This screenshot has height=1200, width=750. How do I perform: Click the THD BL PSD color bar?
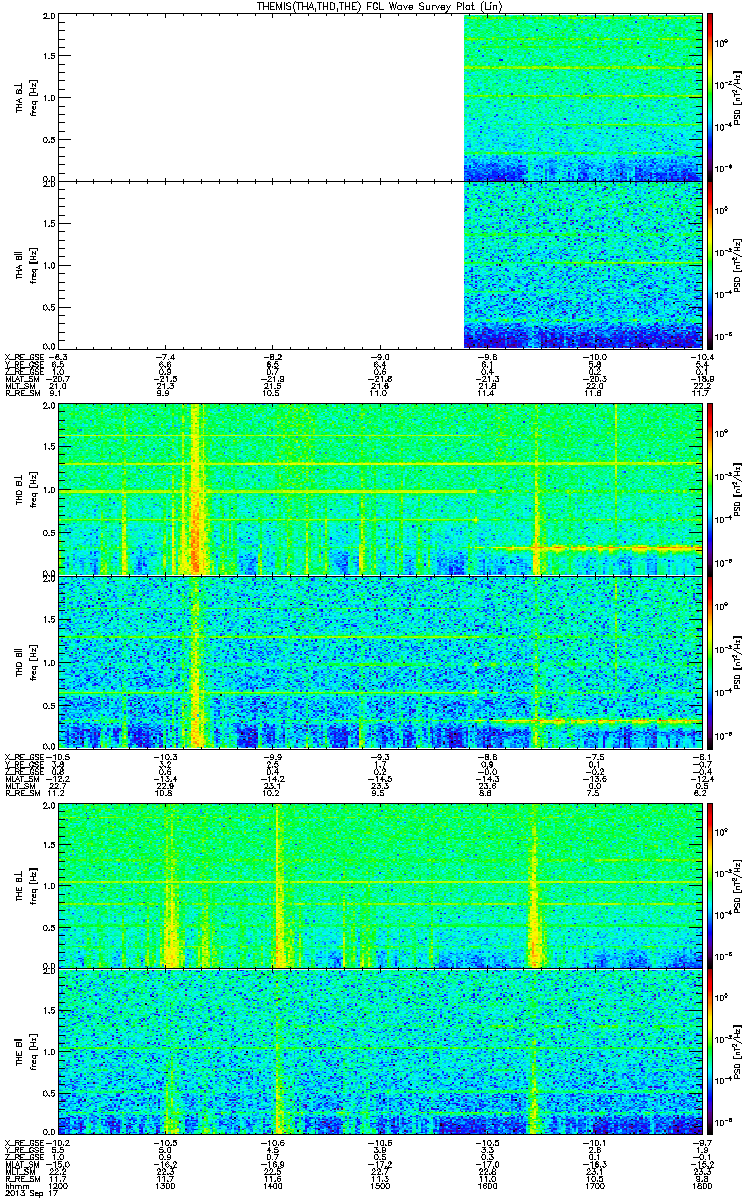click(709, 489)
